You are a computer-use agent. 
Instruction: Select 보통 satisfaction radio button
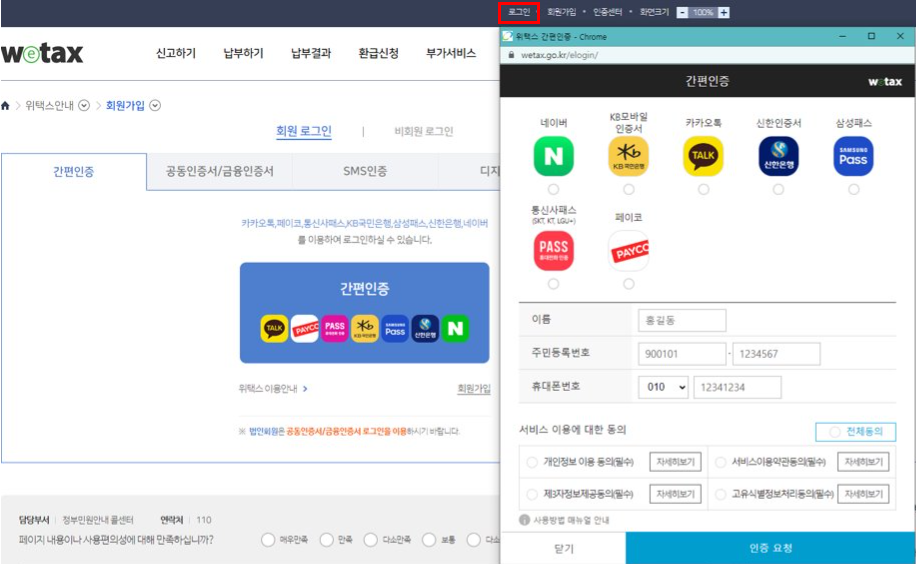click(x=429, y=539)
